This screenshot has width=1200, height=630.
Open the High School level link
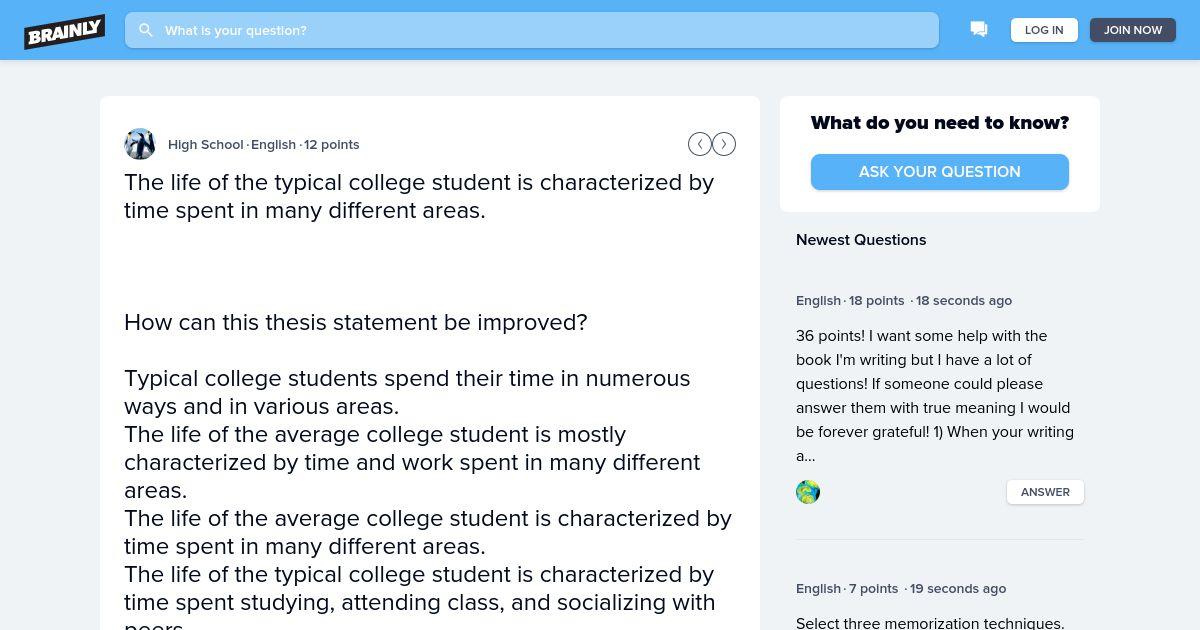206,144
